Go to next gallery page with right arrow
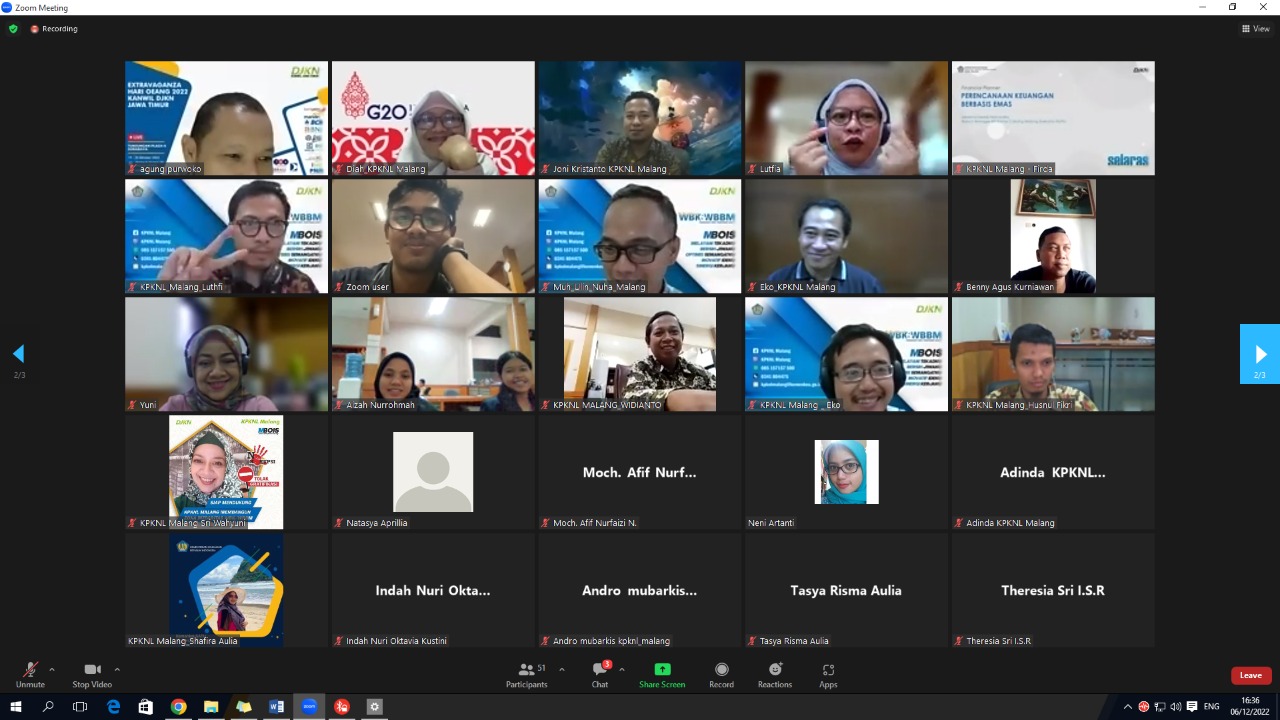This screenshot has width=1280, height=720. [1260, 354]
